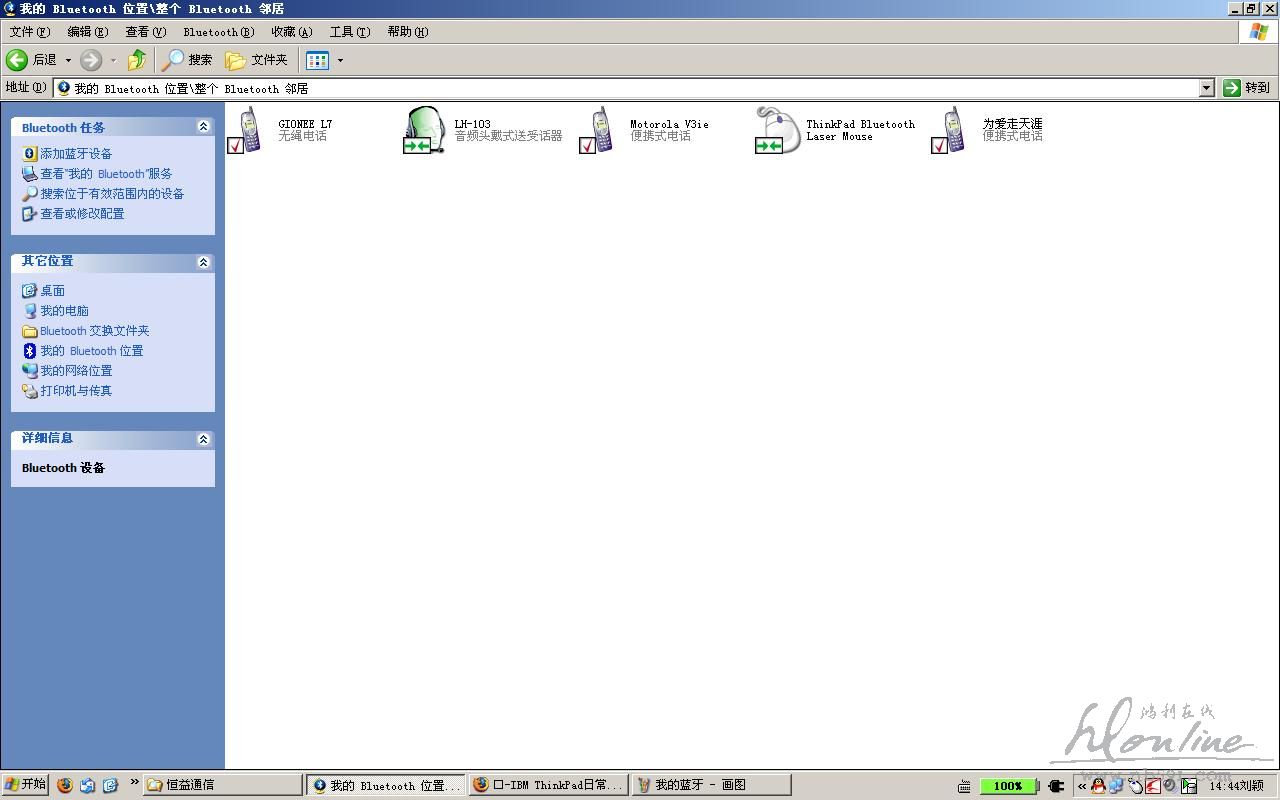Expand the address bar dropdown
Image resolution: width=1280 pixels, height=800 pixels.
(x=1206, y=88)
